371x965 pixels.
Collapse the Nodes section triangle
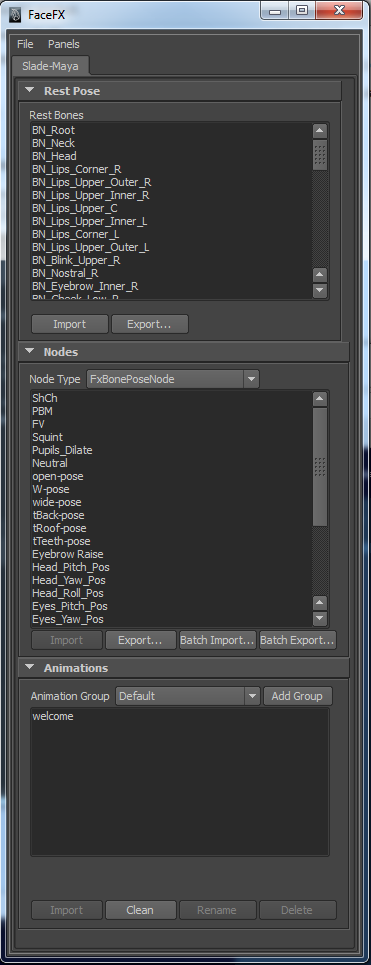click(x=30, y=351)
